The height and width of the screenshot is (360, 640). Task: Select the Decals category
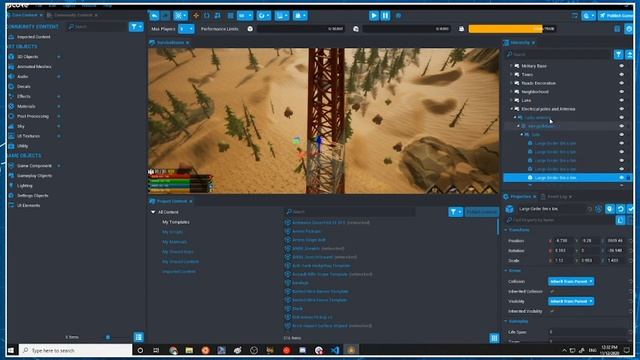pos(24,87)
